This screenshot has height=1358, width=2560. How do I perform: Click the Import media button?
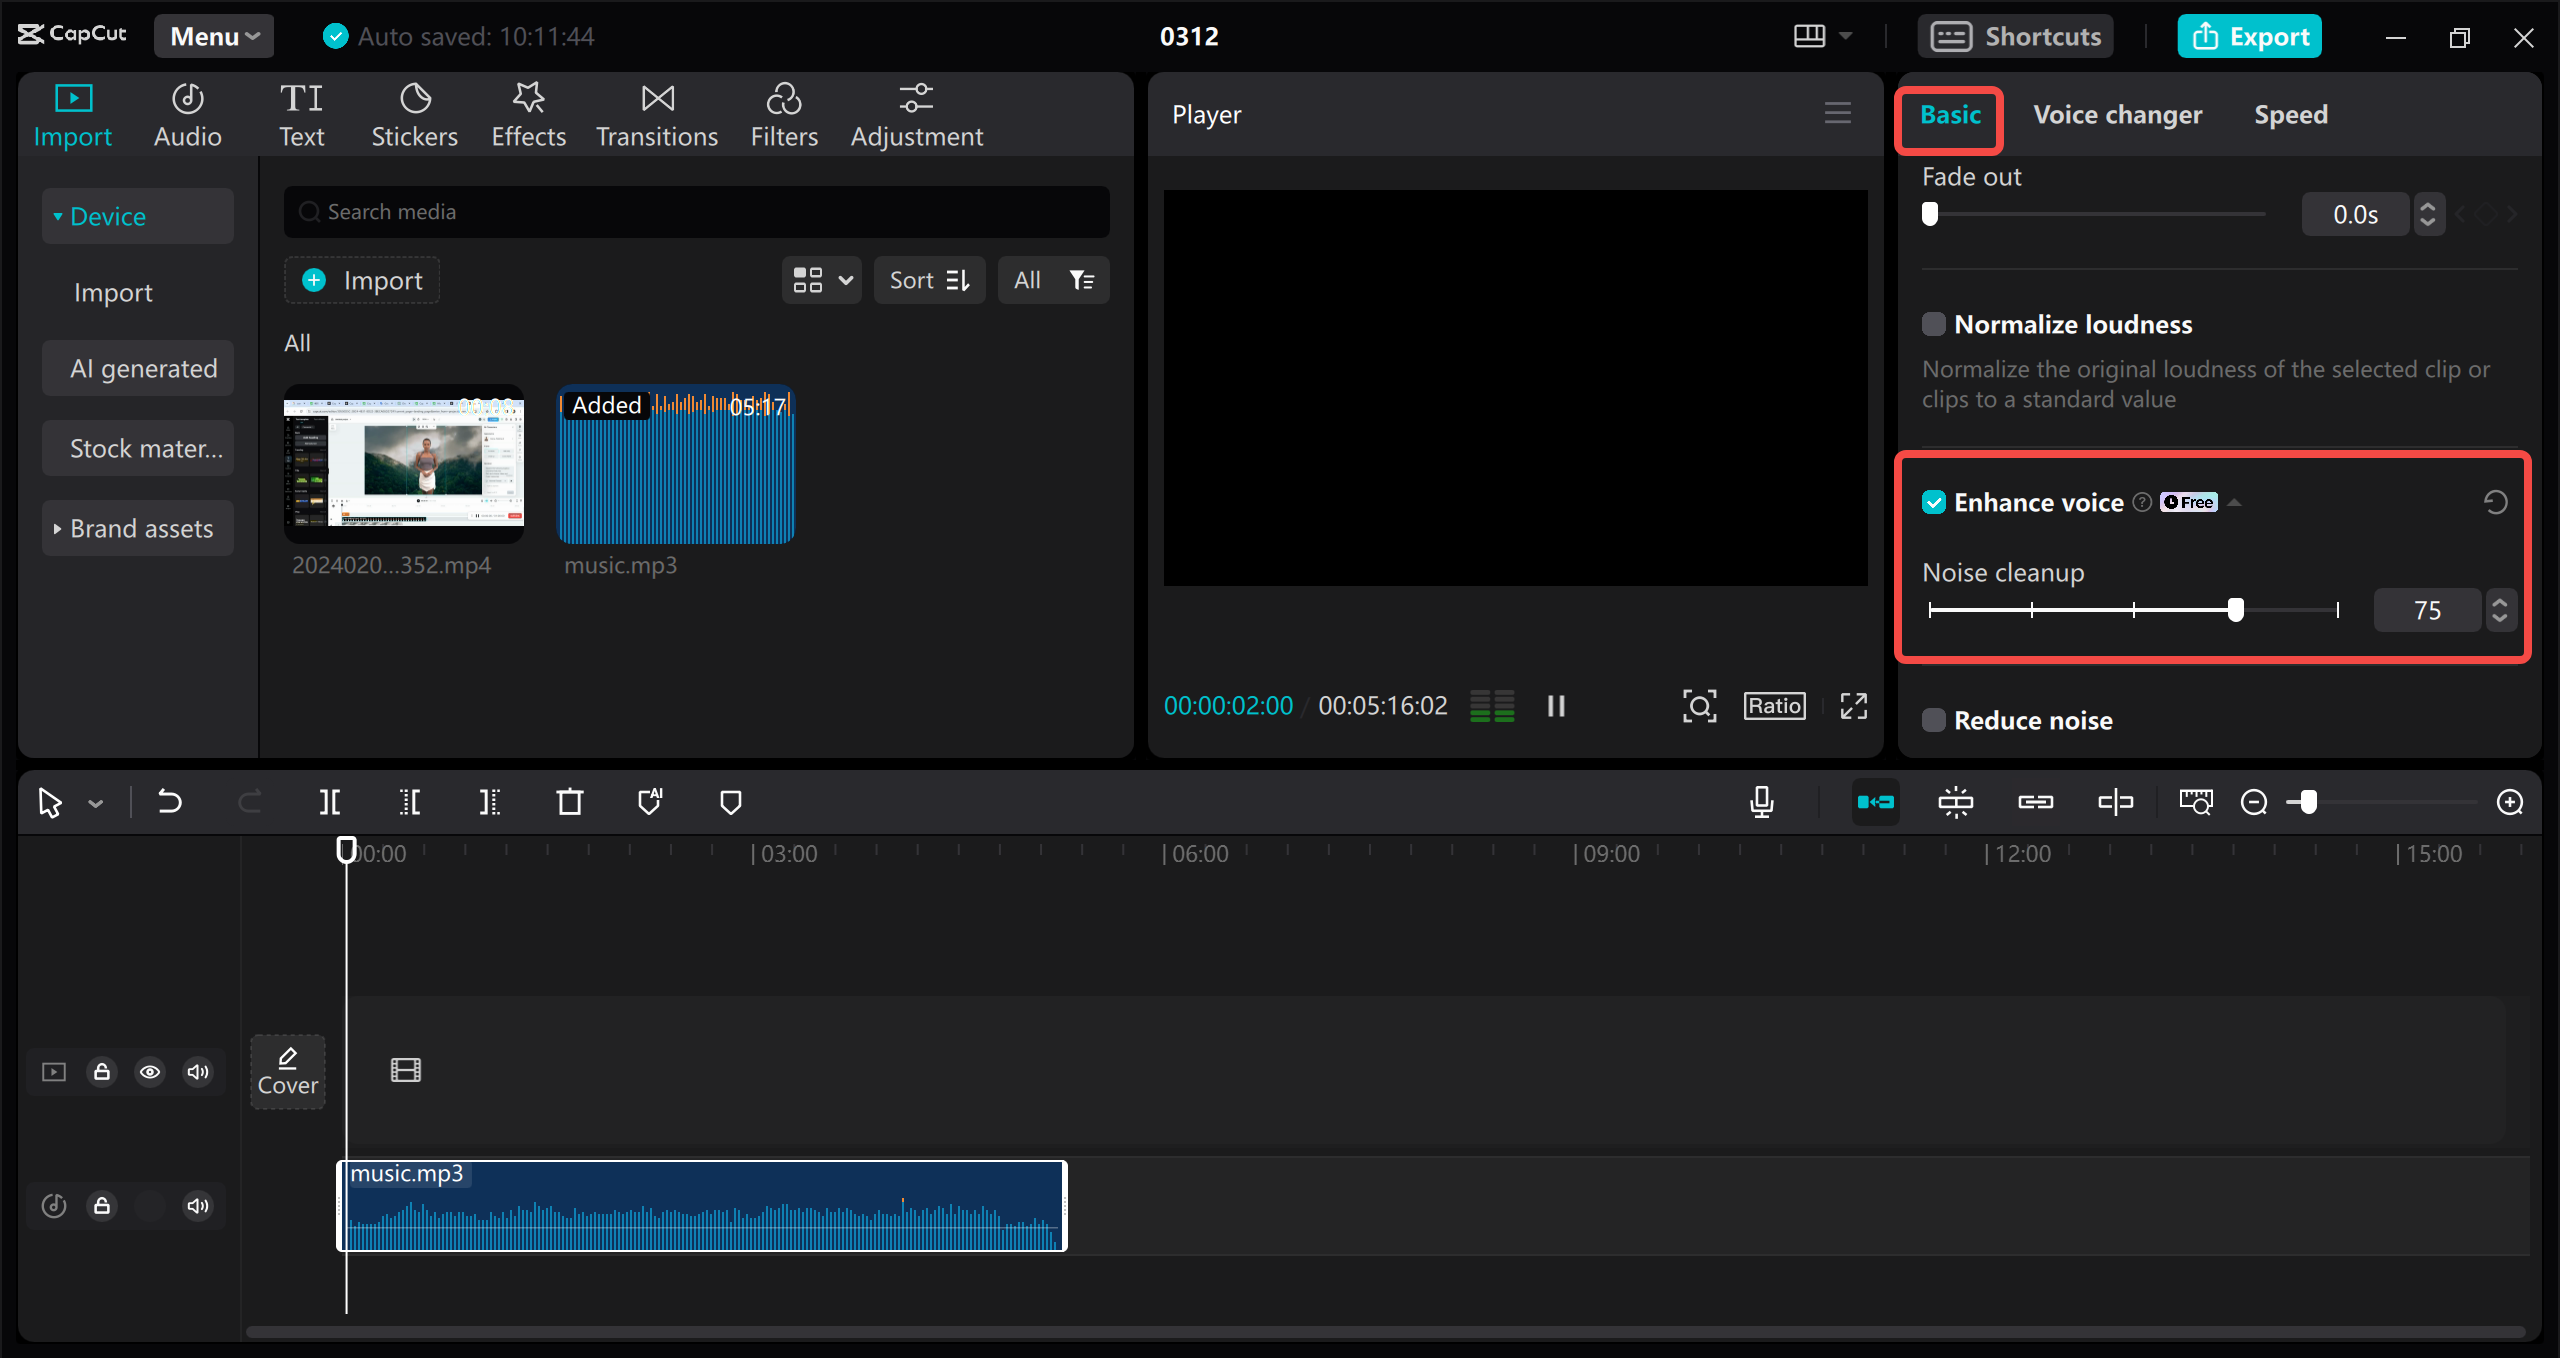point(362,279)
